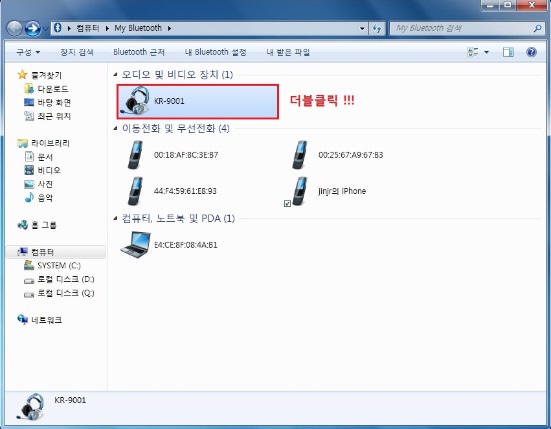Select 컴퓨터 in navigation pane

[56, 252]
